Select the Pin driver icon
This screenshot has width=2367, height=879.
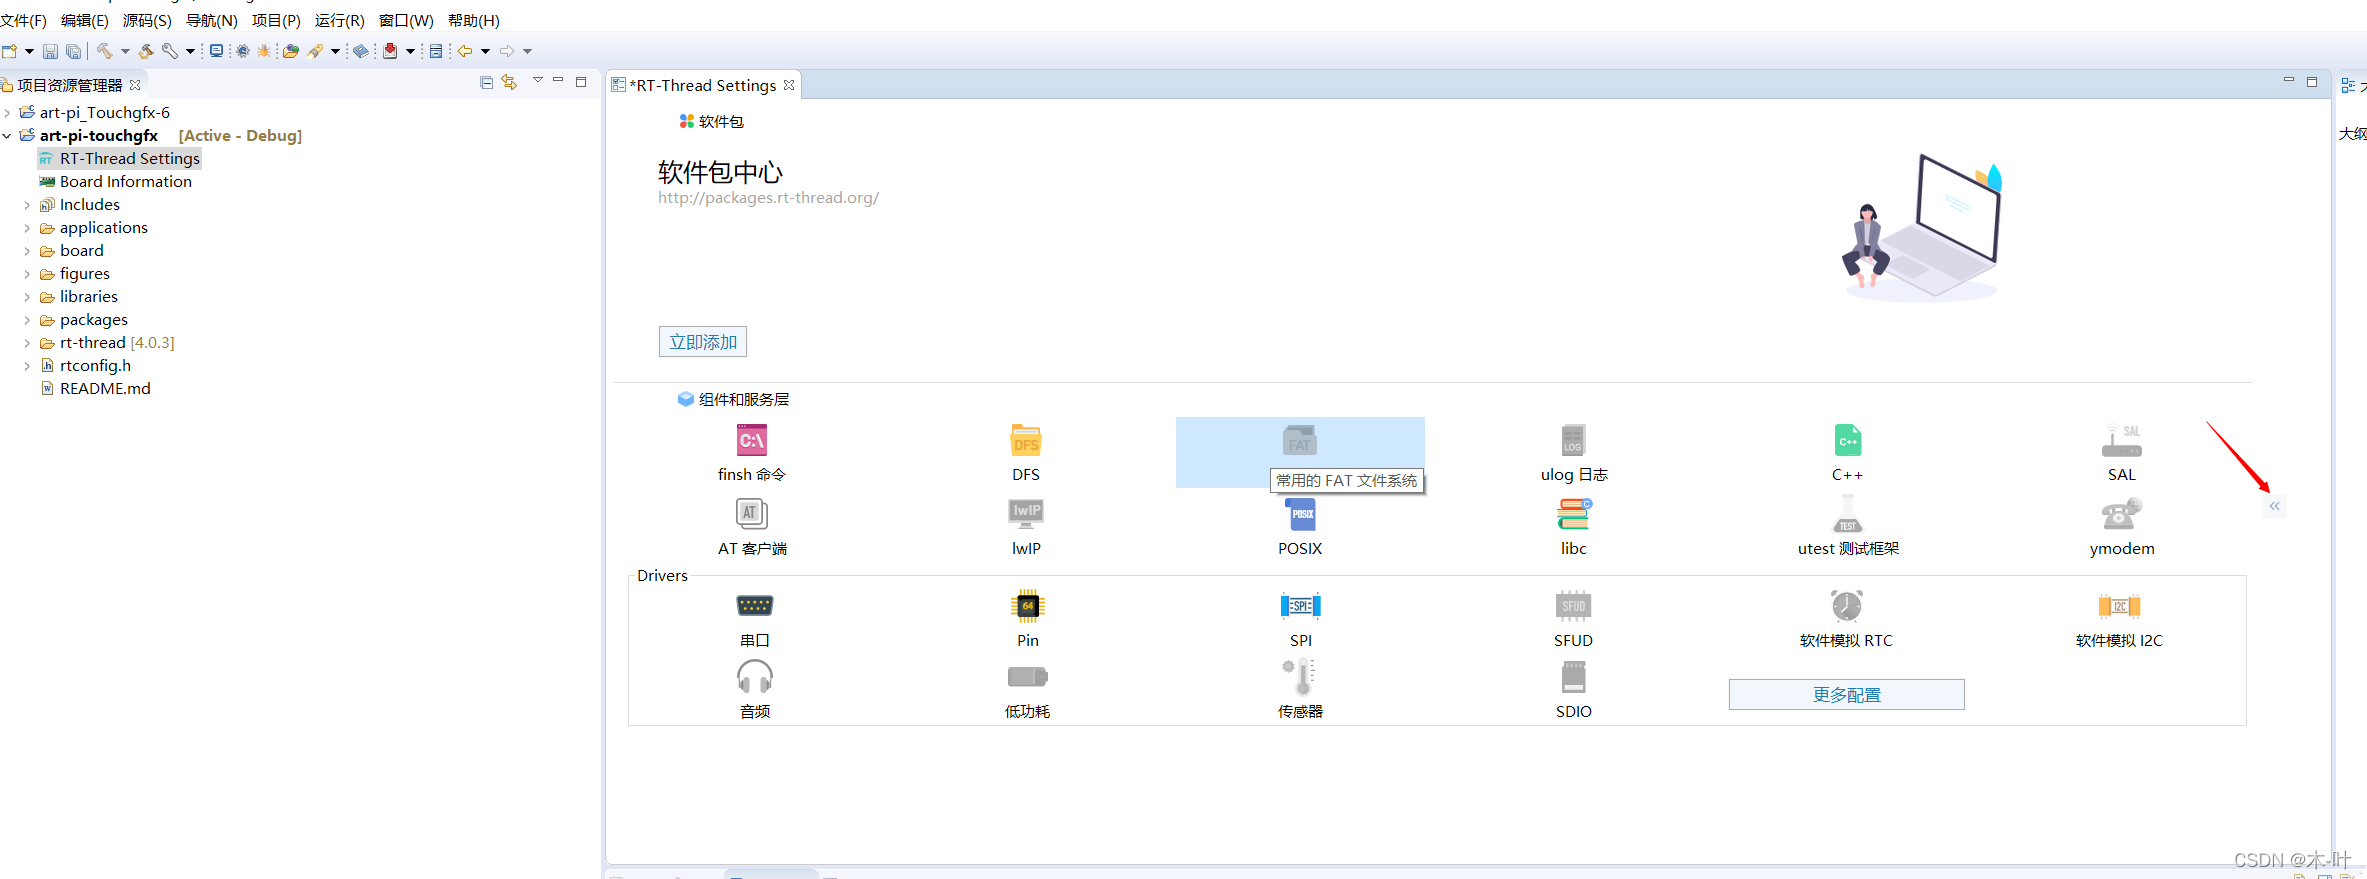1028,606
